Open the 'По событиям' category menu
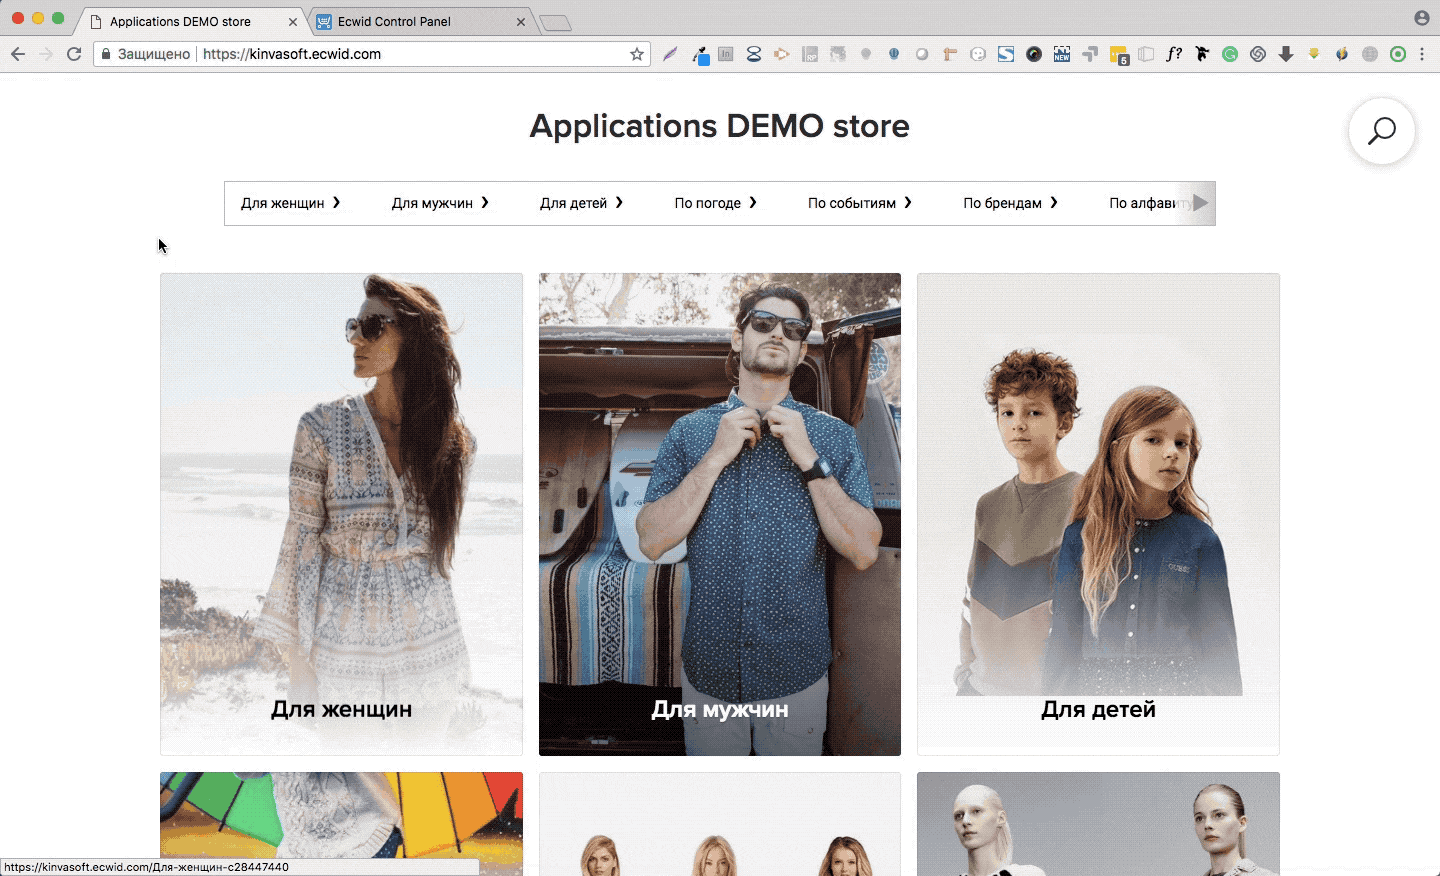The width and height of the screenshot is (1440, 876). point(859,203)
